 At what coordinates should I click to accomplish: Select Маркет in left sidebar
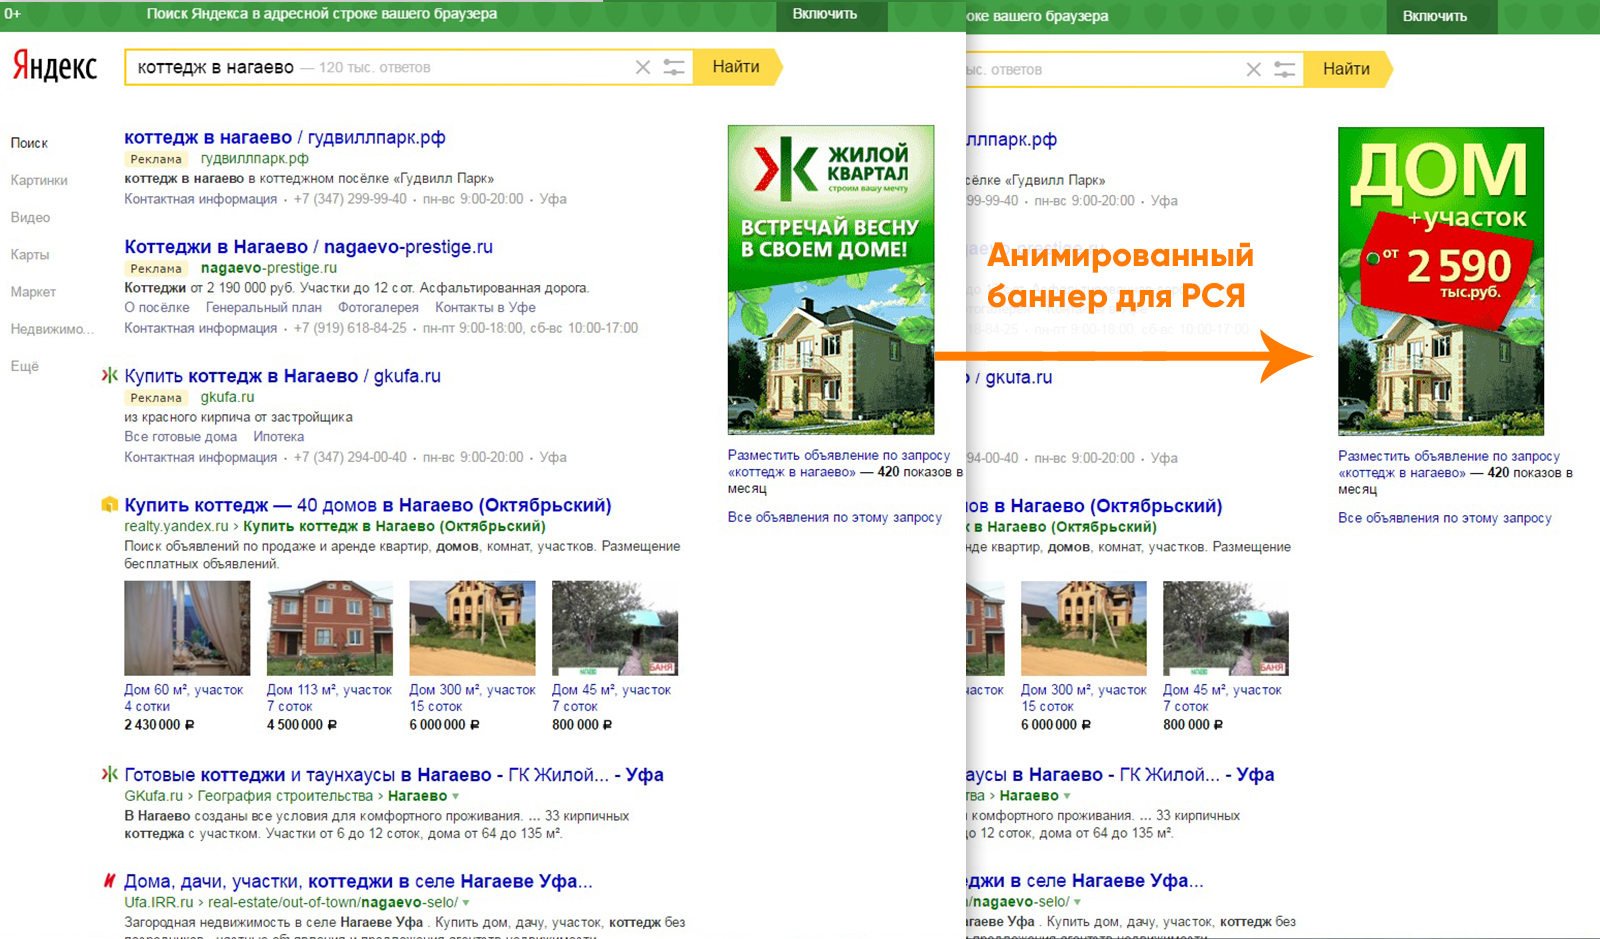33,292
